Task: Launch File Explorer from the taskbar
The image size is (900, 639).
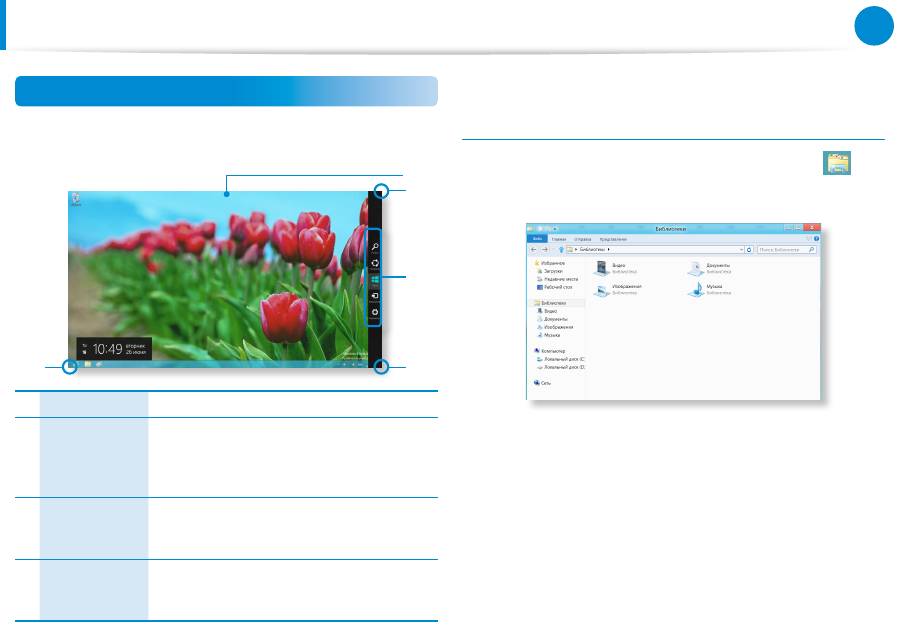Action: click(x=88, y=366)
